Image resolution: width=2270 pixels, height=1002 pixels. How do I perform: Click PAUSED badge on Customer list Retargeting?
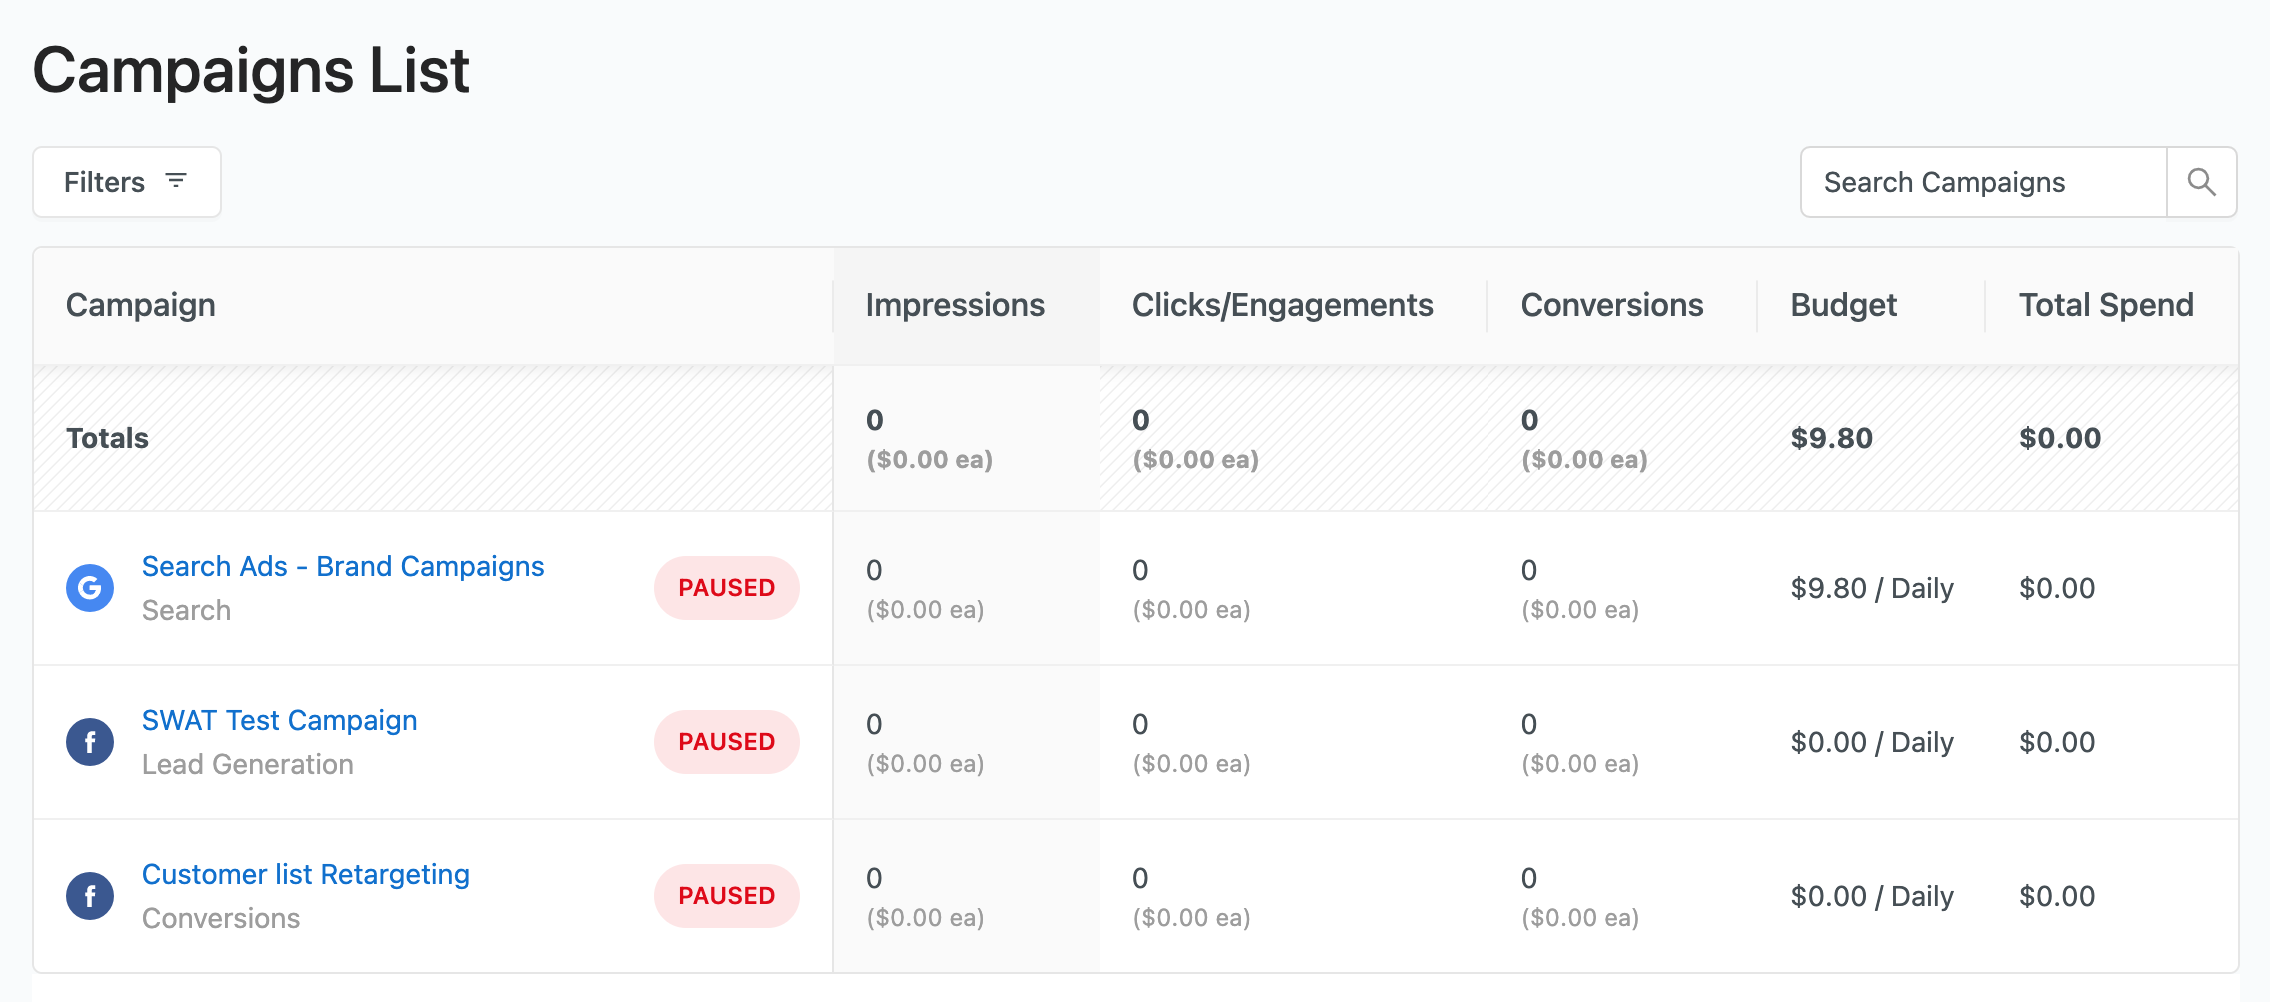pyautogui.click(x=726, y=896)
